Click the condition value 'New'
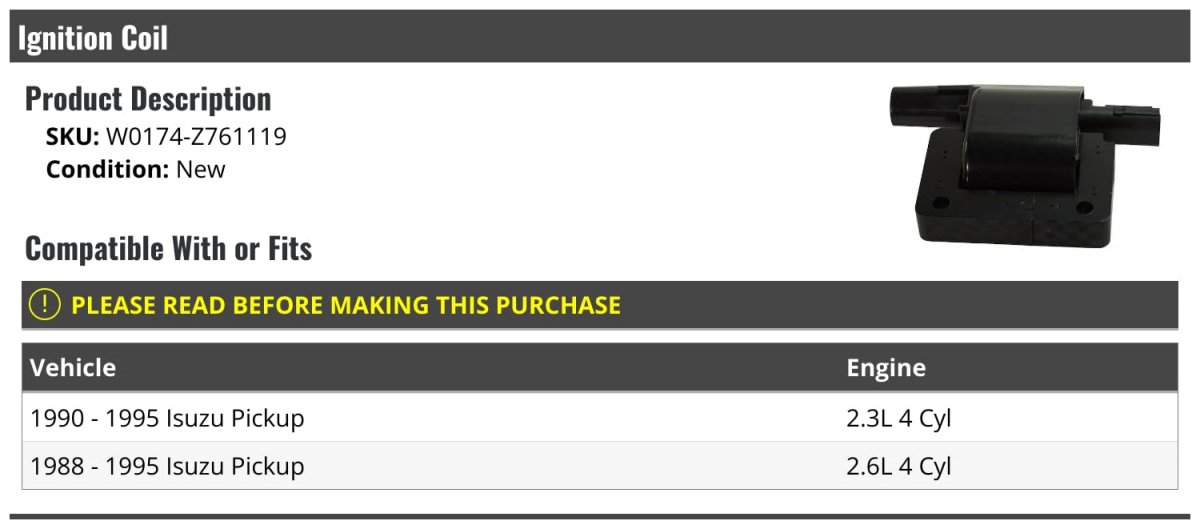1200x529 pixels. pos(201,169)
